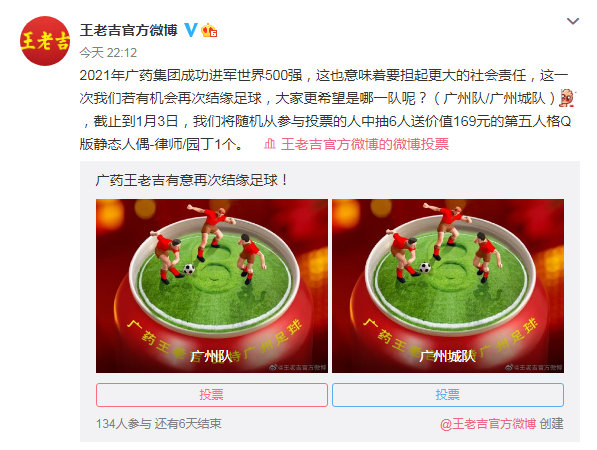Click the 134人参与 participant count text
This screenshot has width=597, height=450.
(x=124, y=424)
